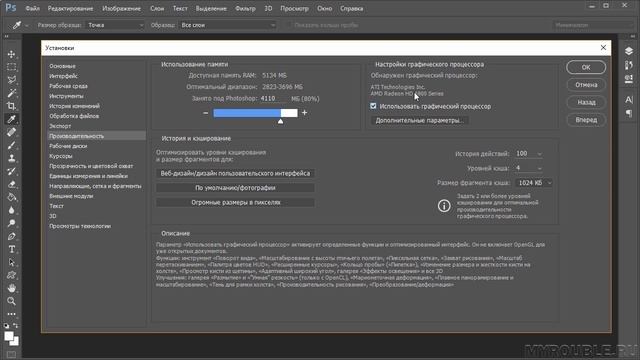Open the Размер фрагмента кэша dropdown
Image resolution: width=640 pixels, height=360 pixels.
click(533, 183)
